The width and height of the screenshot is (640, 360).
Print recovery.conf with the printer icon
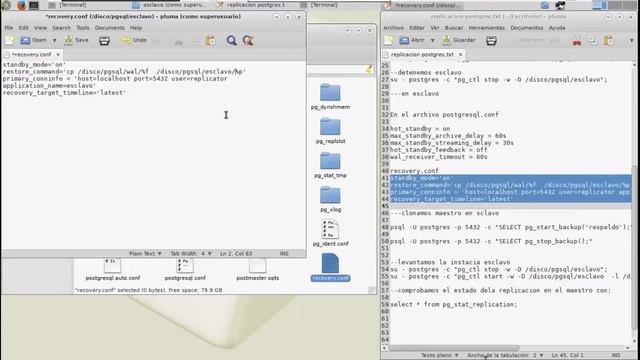click(104, 40)
